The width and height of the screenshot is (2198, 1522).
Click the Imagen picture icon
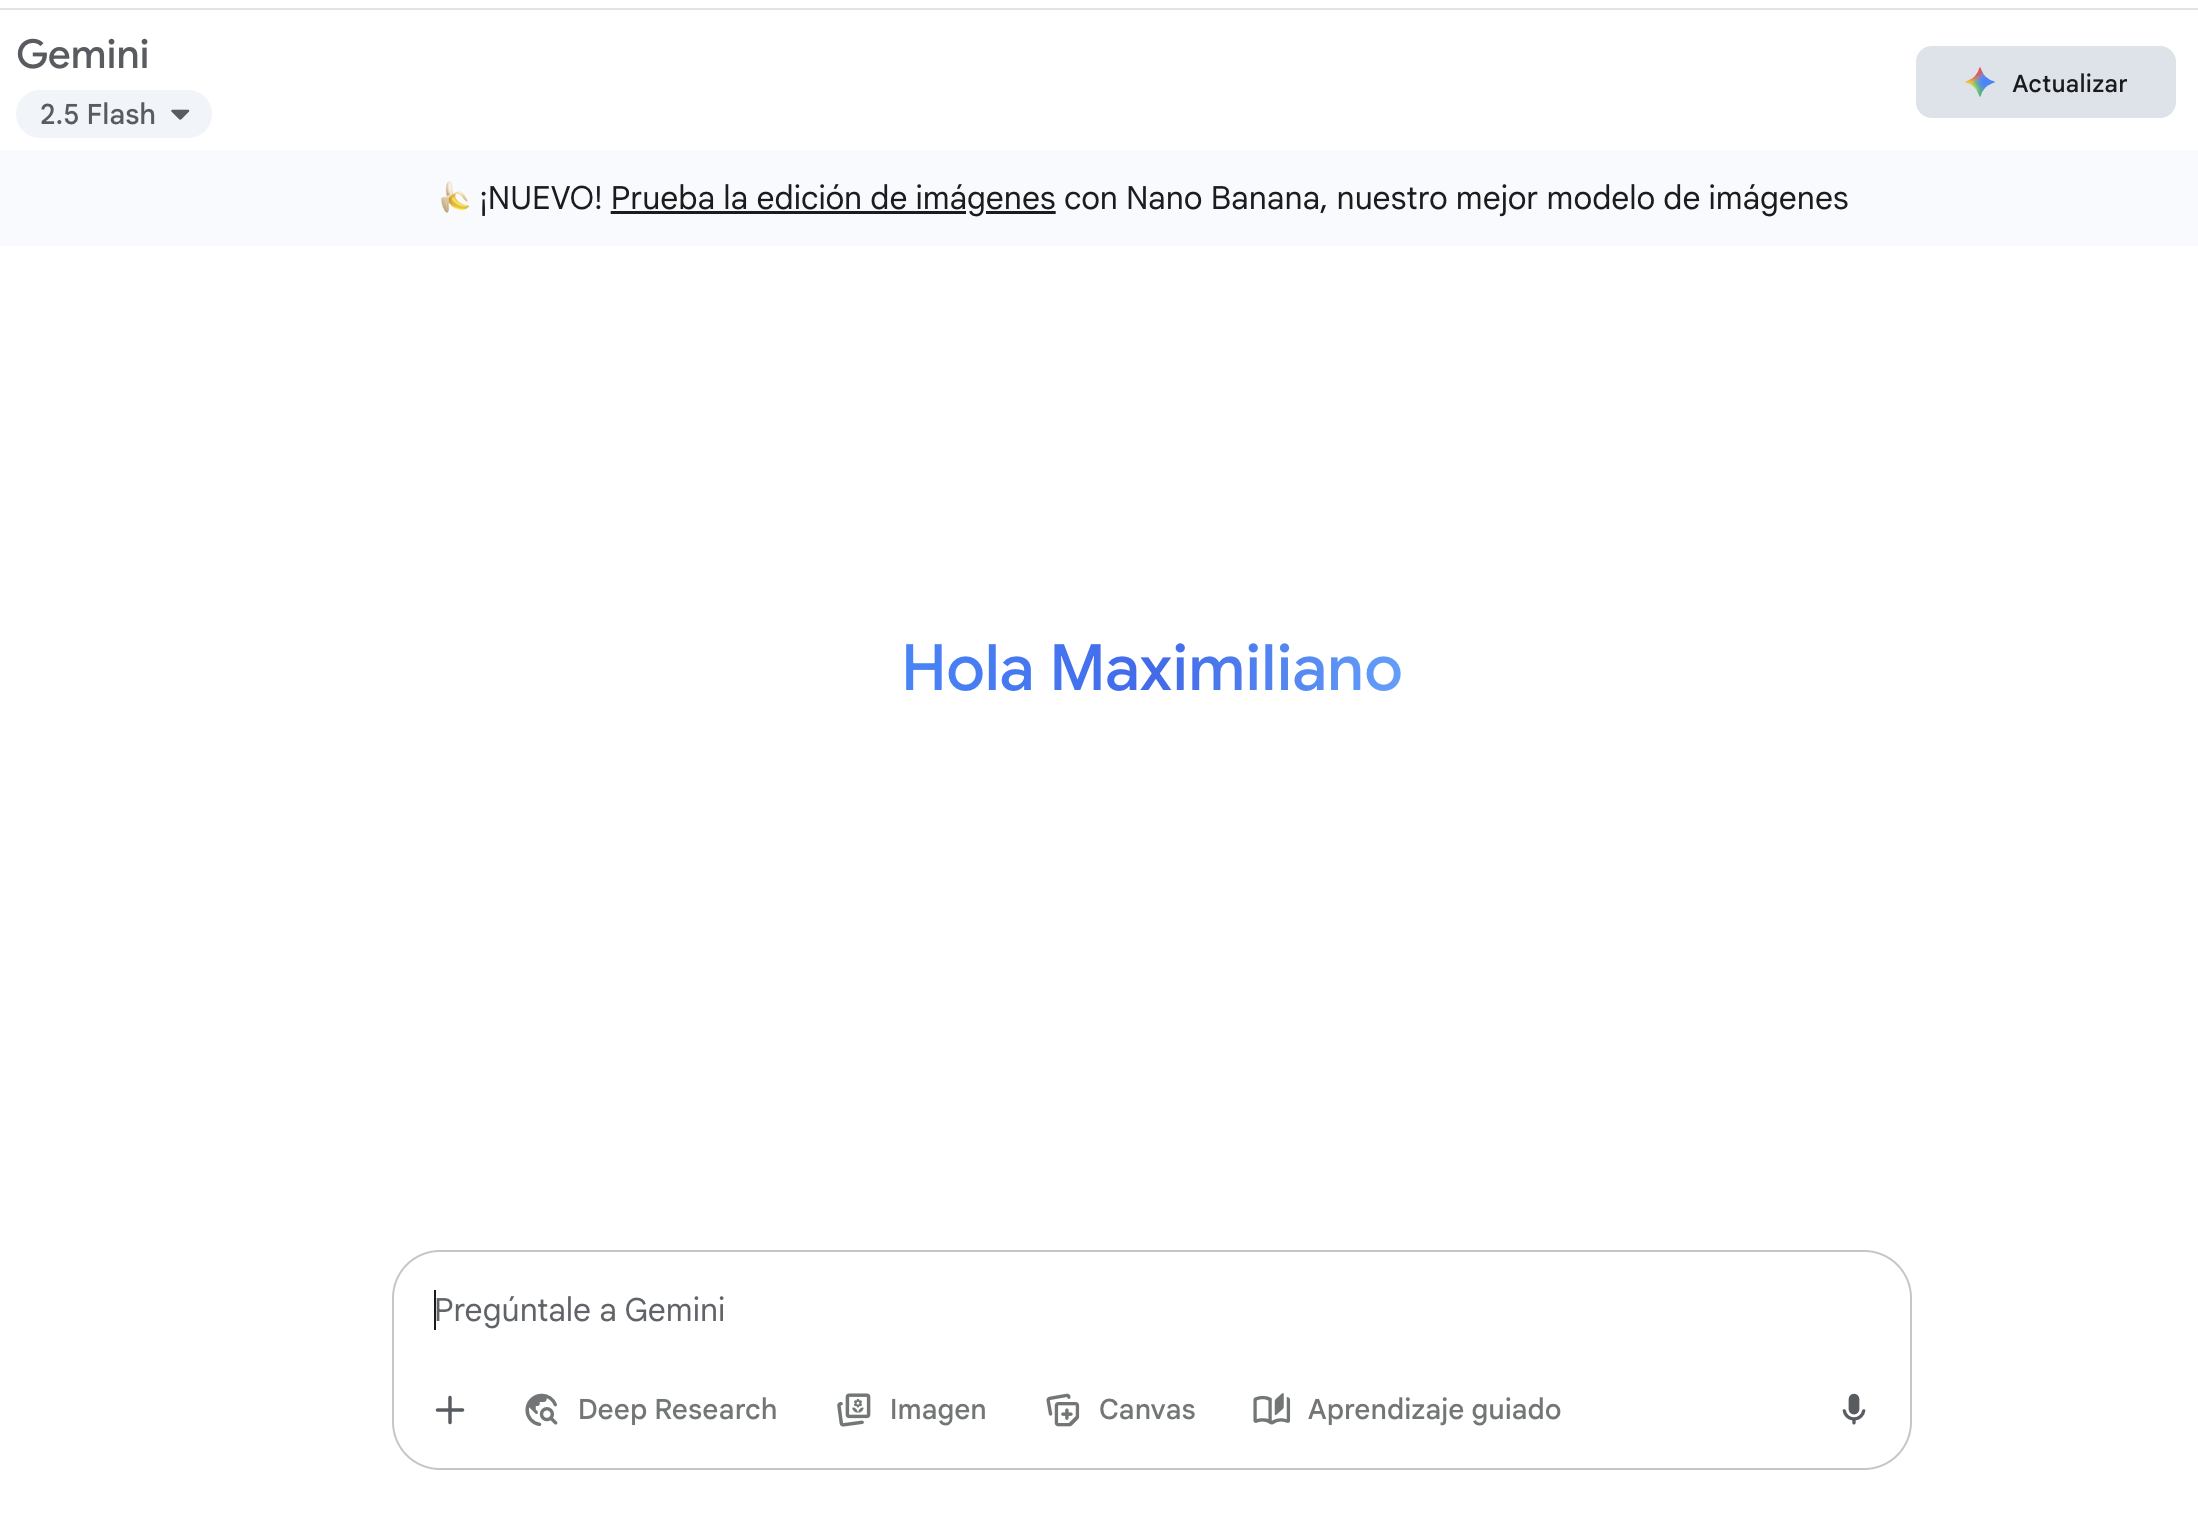[854, 1410]
